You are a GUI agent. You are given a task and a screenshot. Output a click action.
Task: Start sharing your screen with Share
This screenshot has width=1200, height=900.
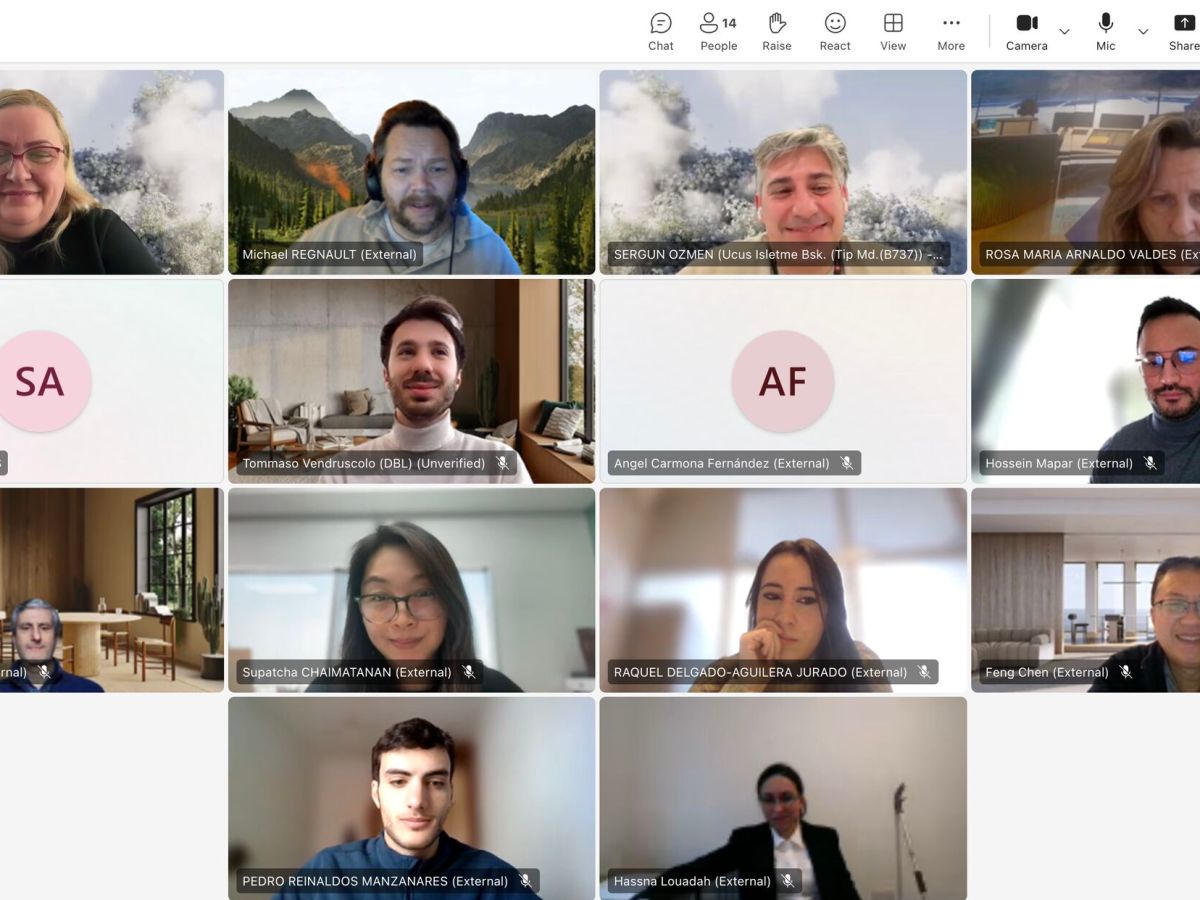(x=1184, y=31)
